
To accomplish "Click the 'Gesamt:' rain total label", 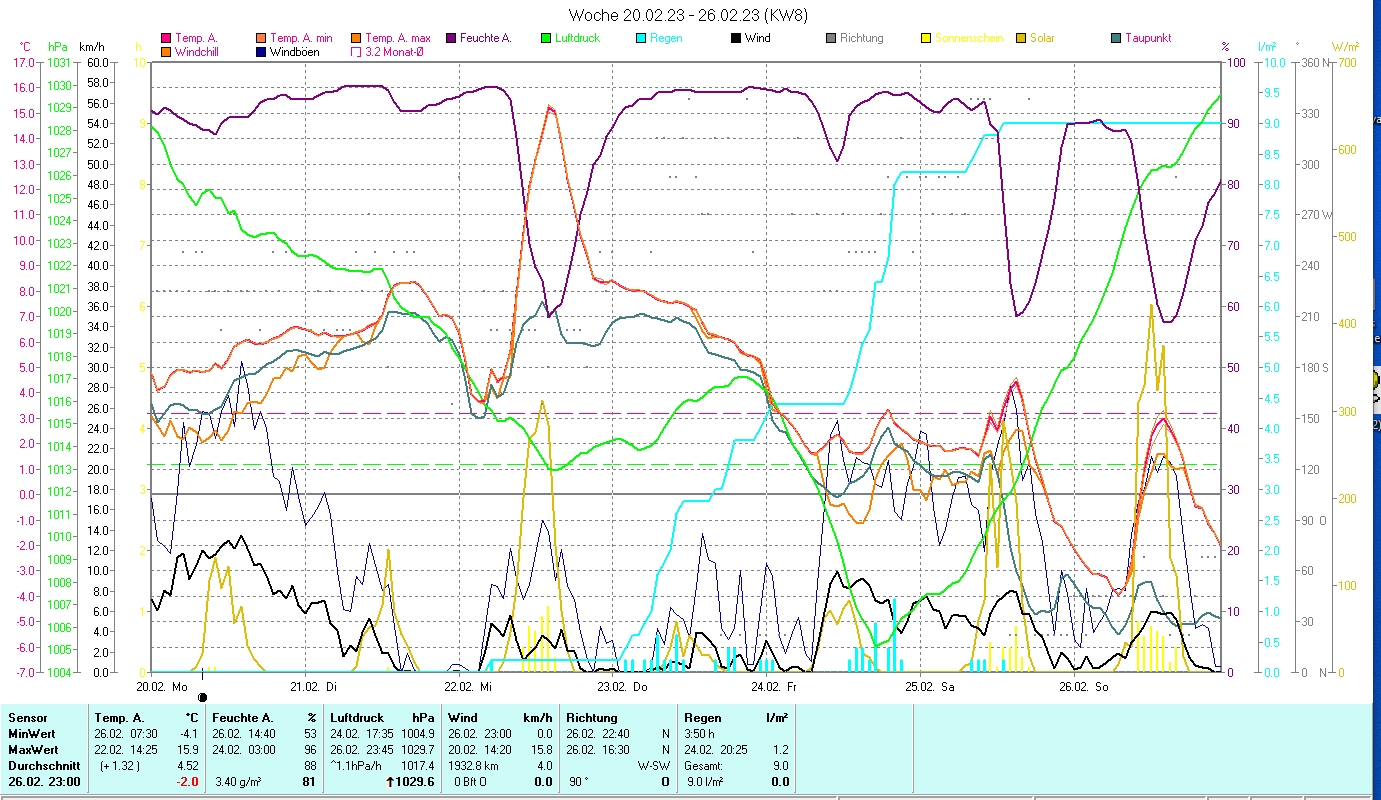I will 703,765.
